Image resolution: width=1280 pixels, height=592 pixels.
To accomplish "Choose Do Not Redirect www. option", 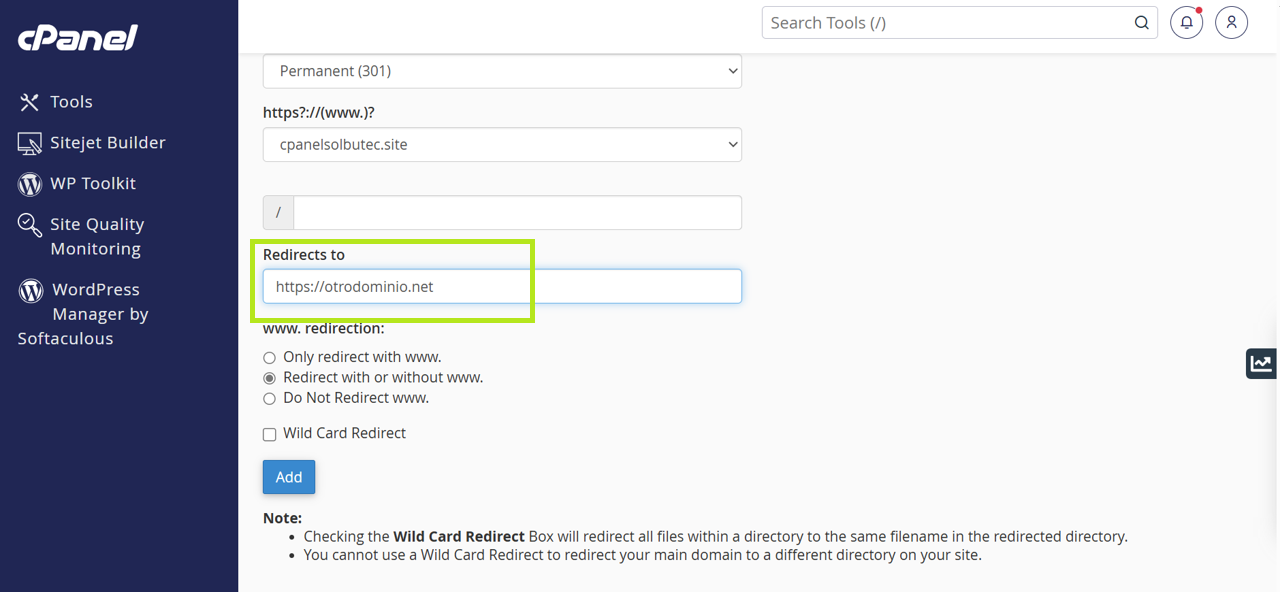I will 269,399.
